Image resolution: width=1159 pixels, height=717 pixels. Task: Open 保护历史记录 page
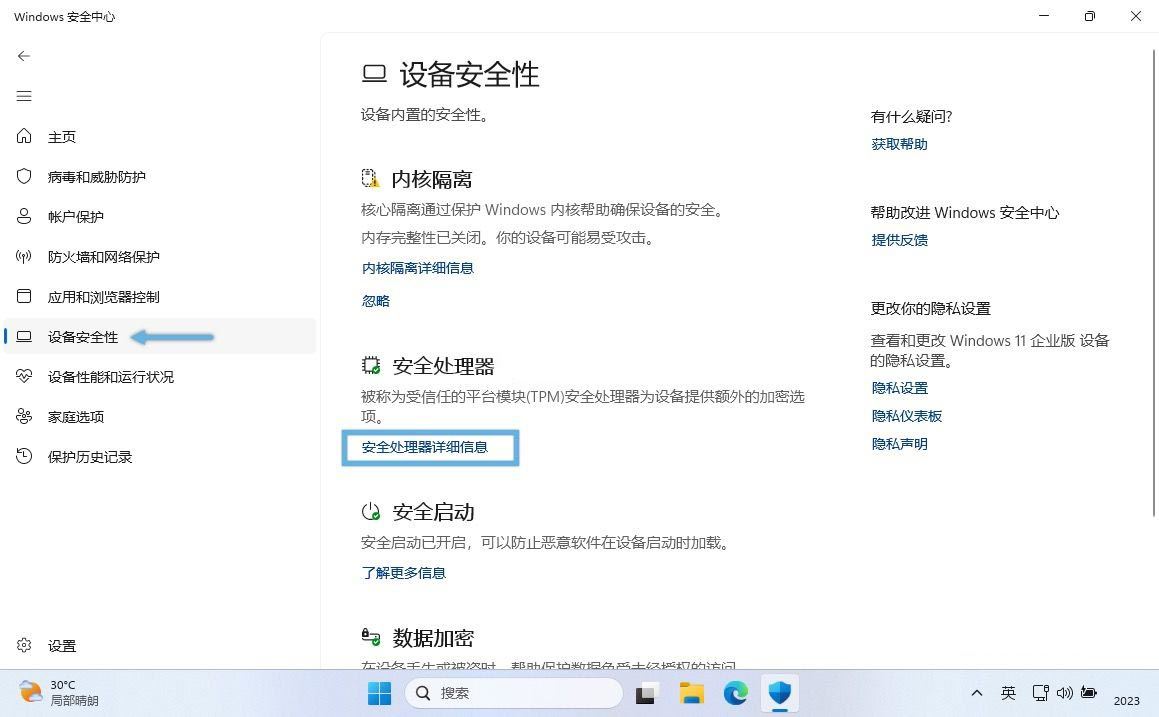[x=89, y=457]
